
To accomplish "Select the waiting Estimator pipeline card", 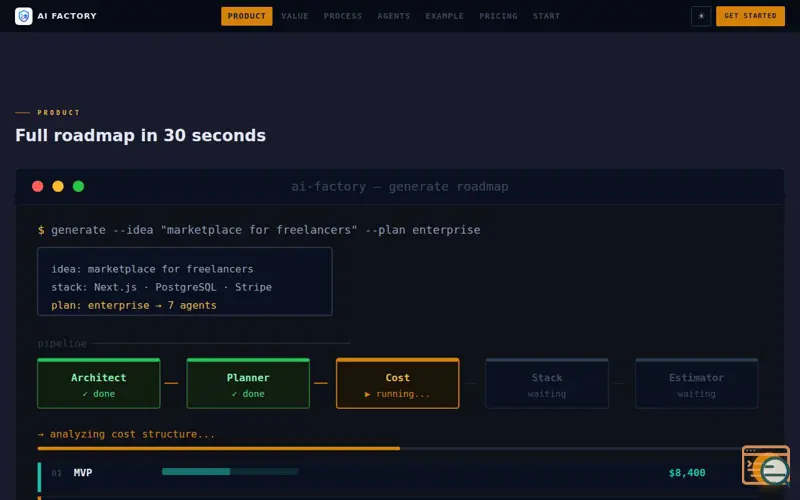I will click(x=696, y=383).
